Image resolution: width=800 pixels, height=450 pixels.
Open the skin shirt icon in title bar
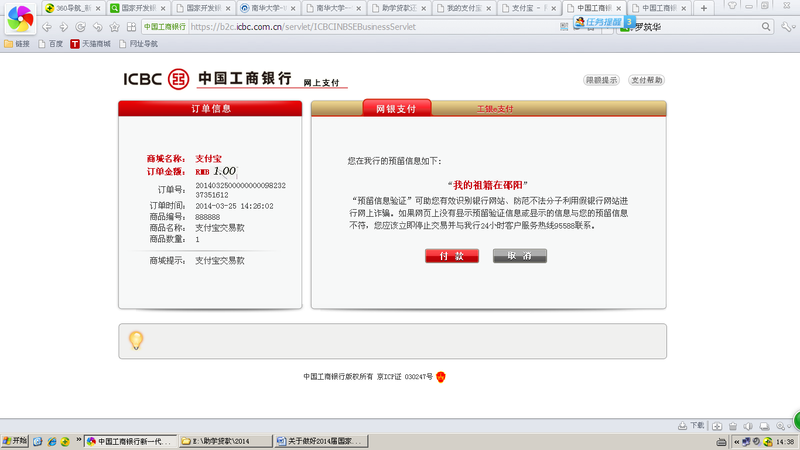(x=732, y=6)
